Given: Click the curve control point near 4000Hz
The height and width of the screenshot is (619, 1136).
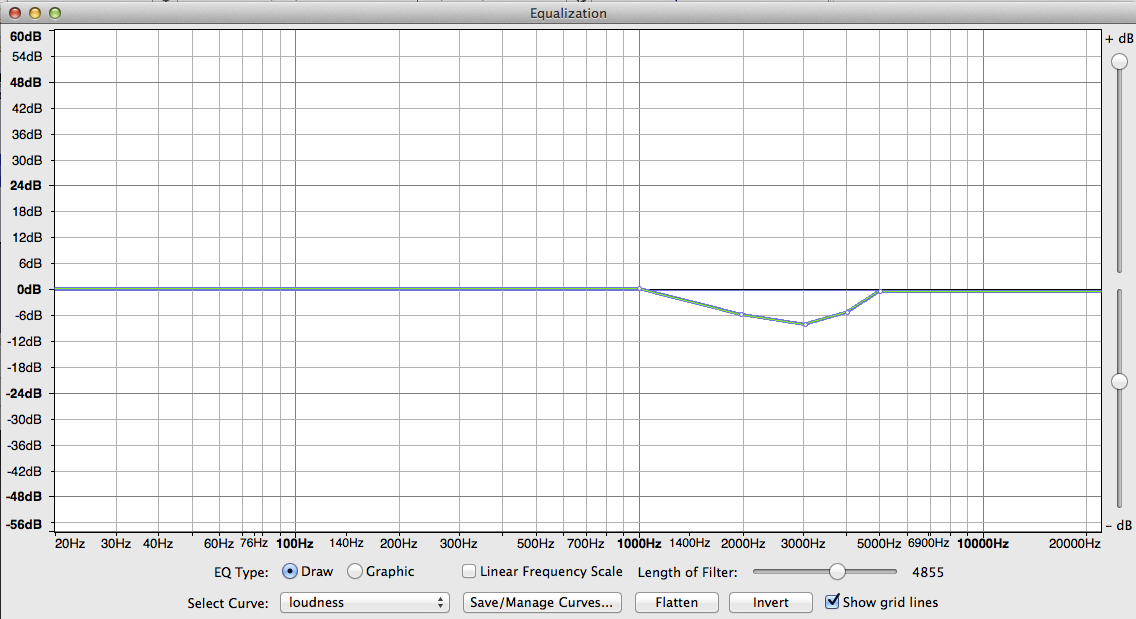Looking at the screenshot, I should click(847, 312).
